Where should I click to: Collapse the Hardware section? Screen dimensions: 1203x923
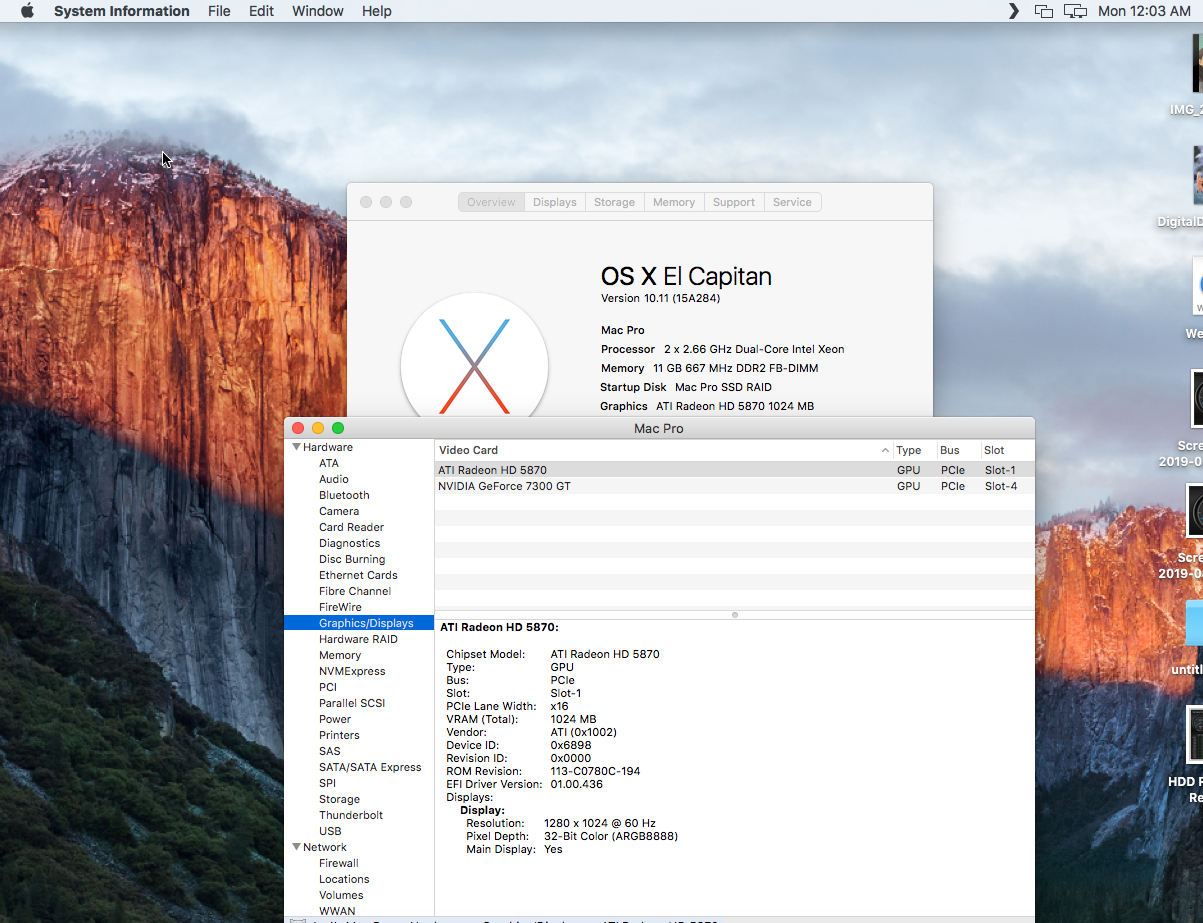click(297, 447)
